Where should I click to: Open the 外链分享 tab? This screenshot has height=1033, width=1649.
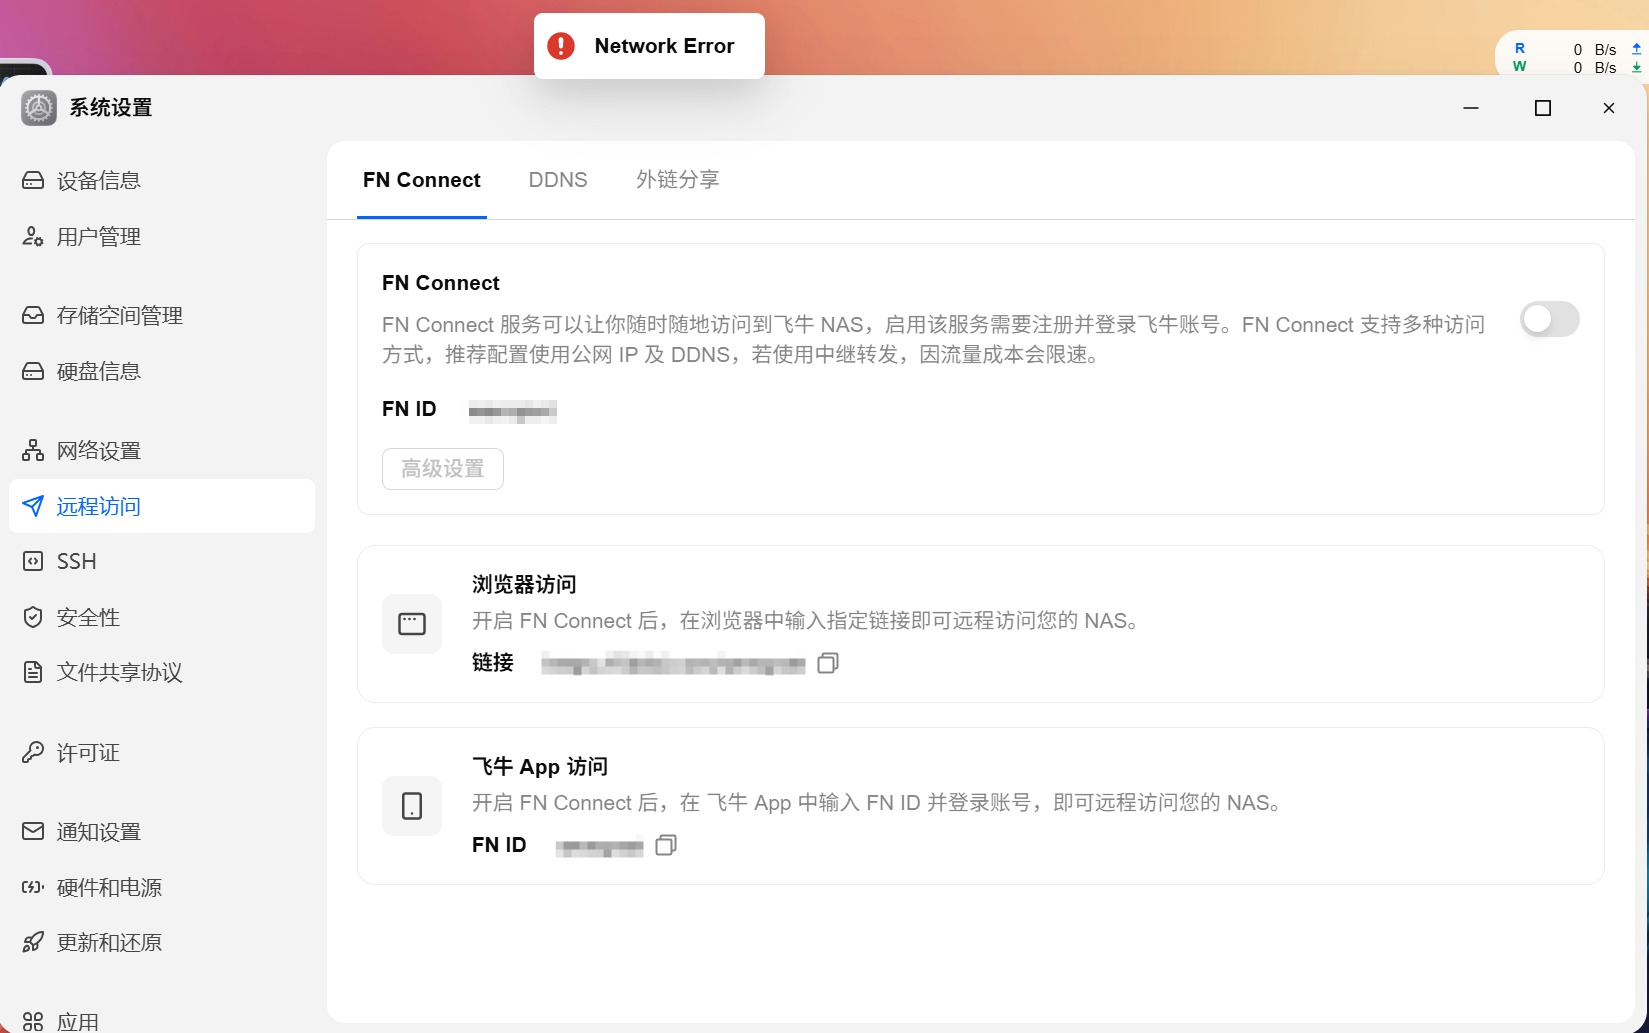pyautogui.click(x=678, y=180)
